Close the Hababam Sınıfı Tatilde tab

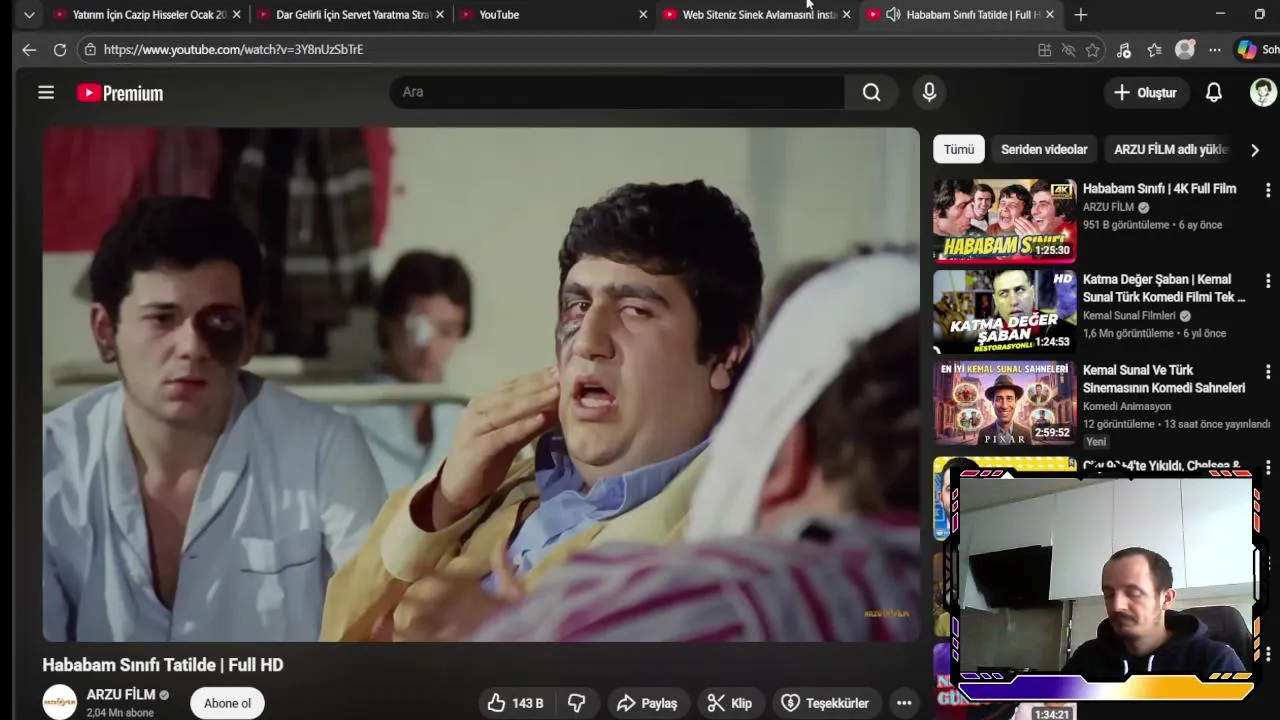pyautogui.click(x=1050, y=15)
